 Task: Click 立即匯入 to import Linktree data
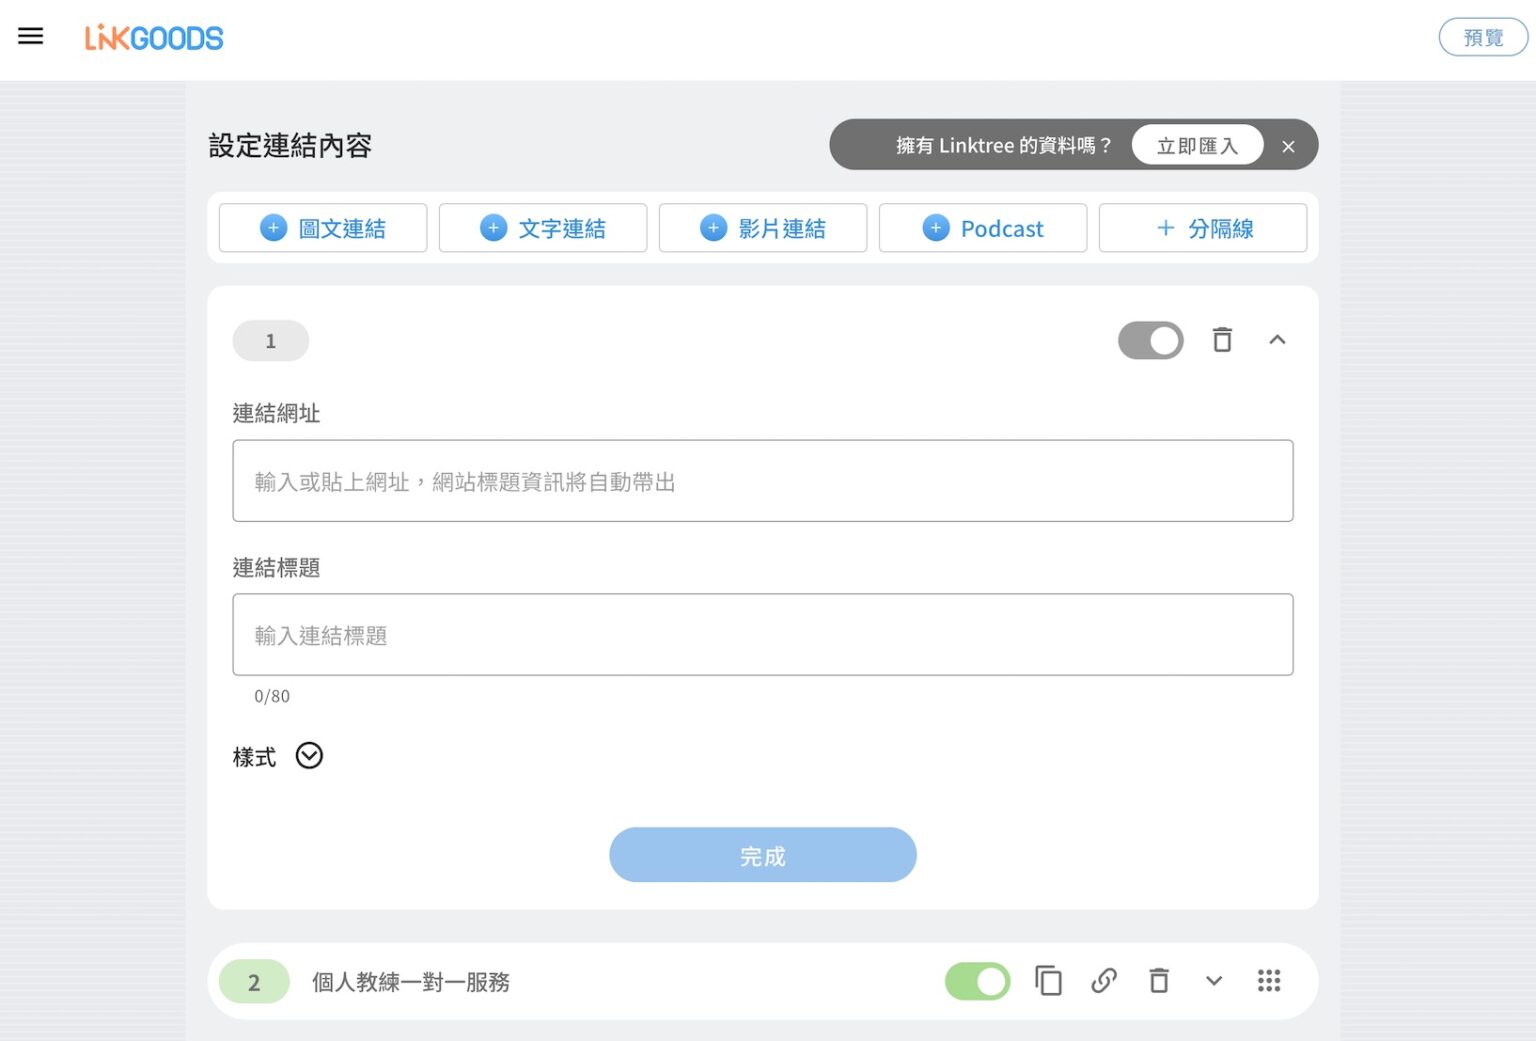click(1197, 145)
